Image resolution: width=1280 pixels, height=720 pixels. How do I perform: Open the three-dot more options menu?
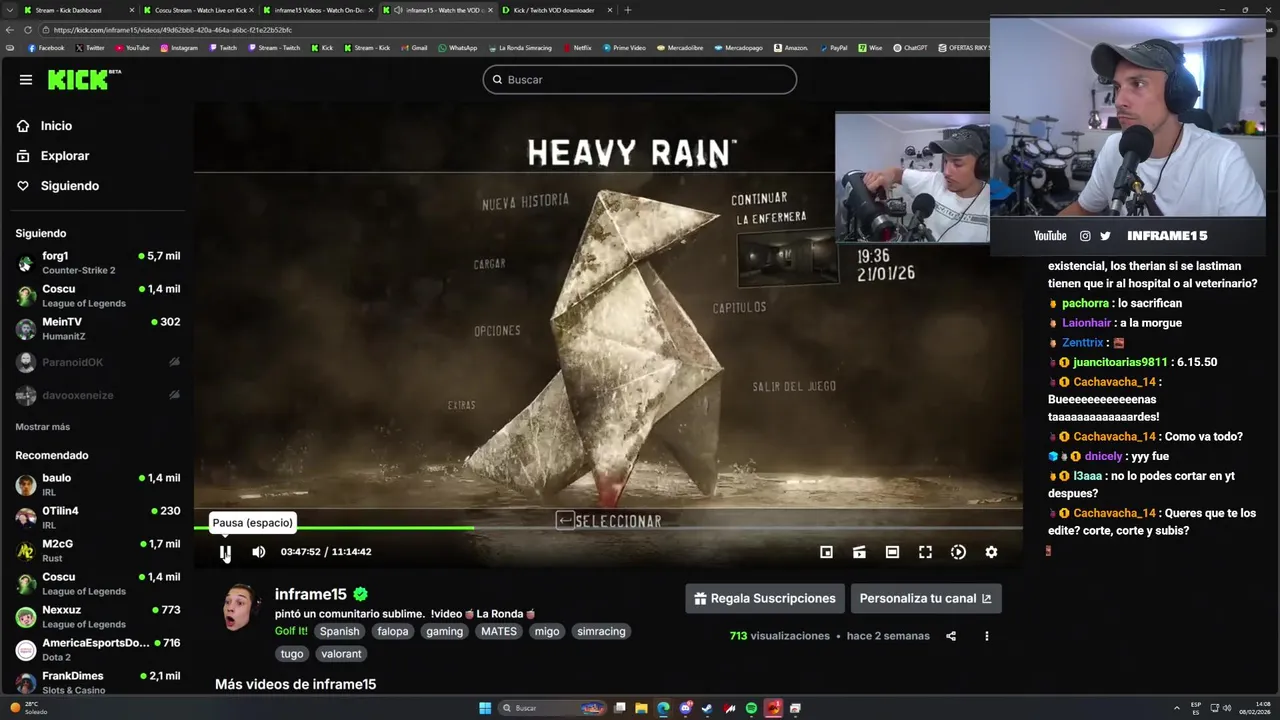point(987,636)
